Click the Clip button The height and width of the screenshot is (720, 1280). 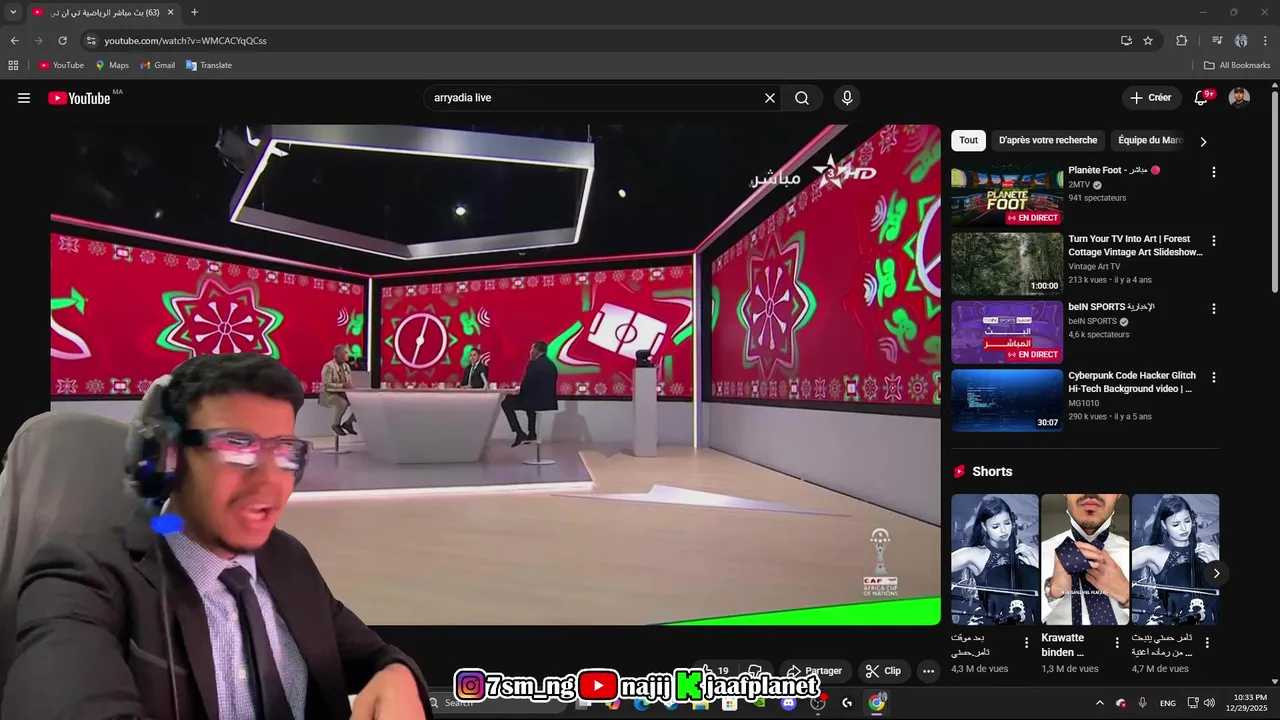click(x=884, y=671)
